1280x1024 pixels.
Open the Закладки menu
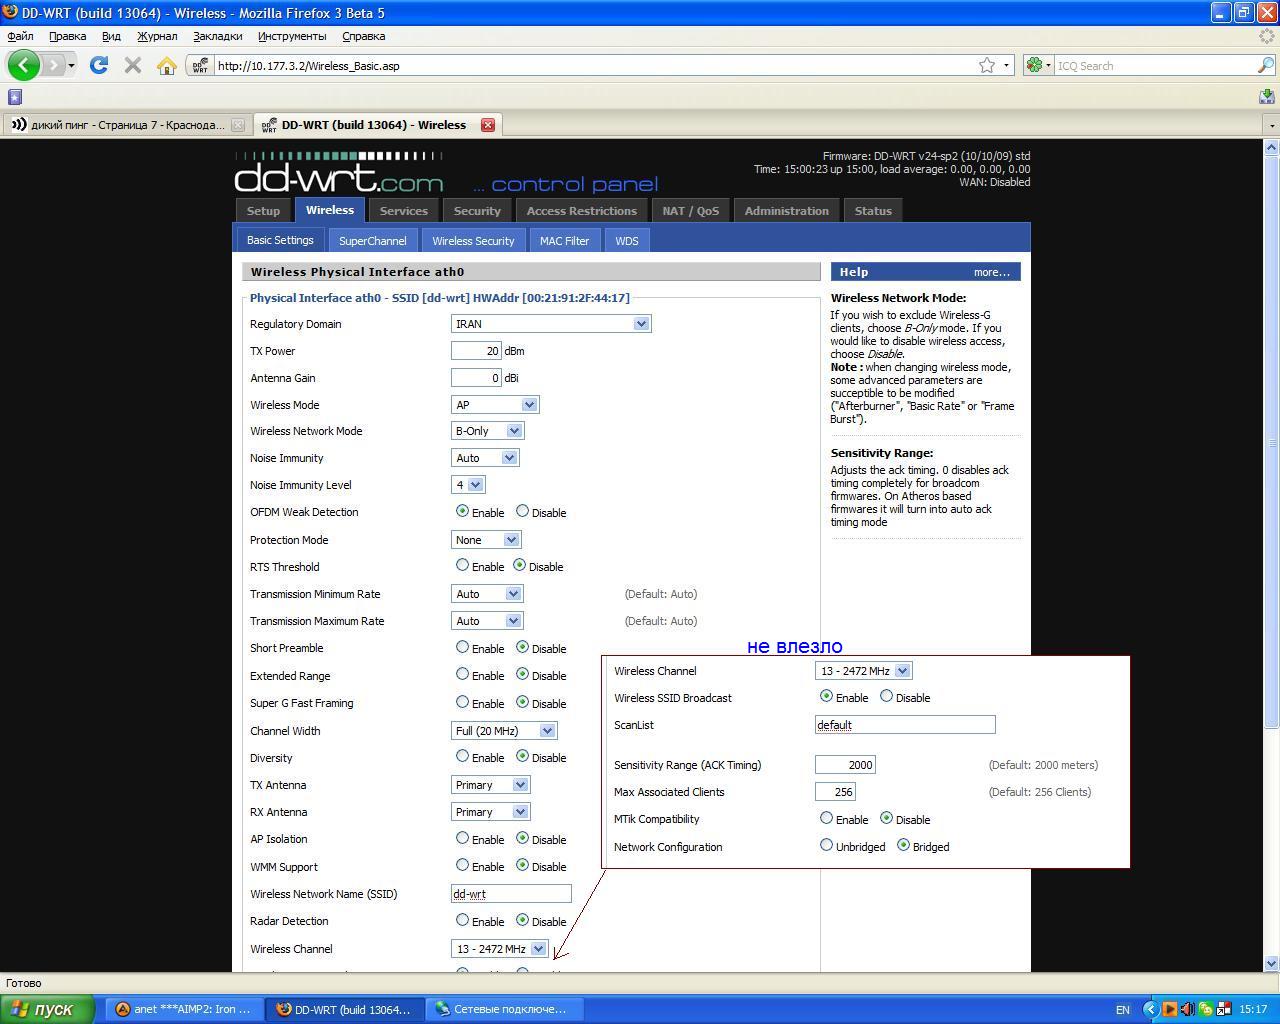tap(218, 36)
